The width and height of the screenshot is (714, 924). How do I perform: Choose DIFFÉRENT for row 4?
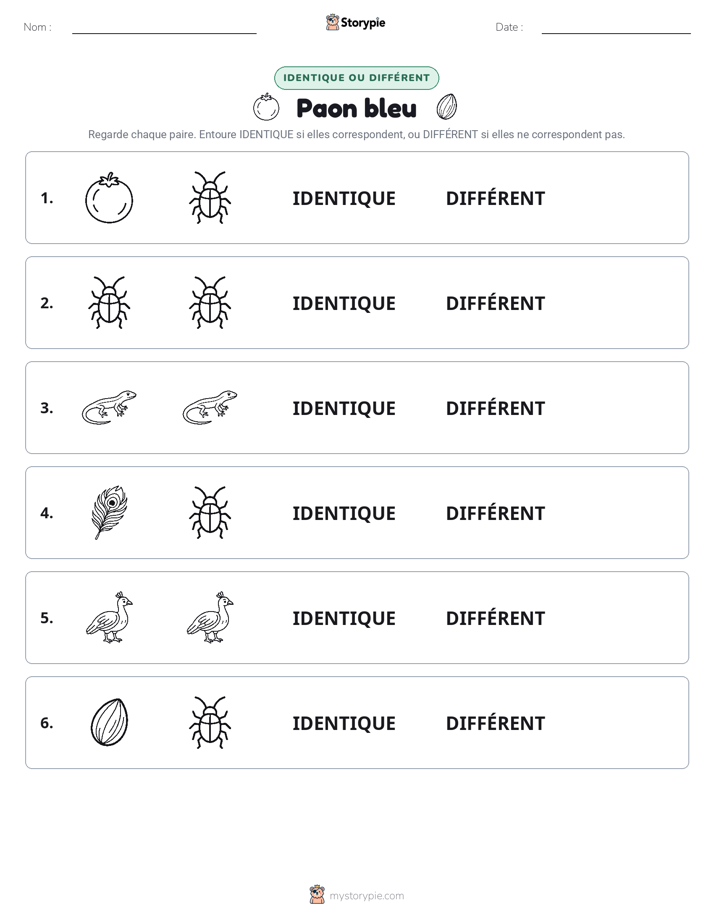click(x=495, y=513)
